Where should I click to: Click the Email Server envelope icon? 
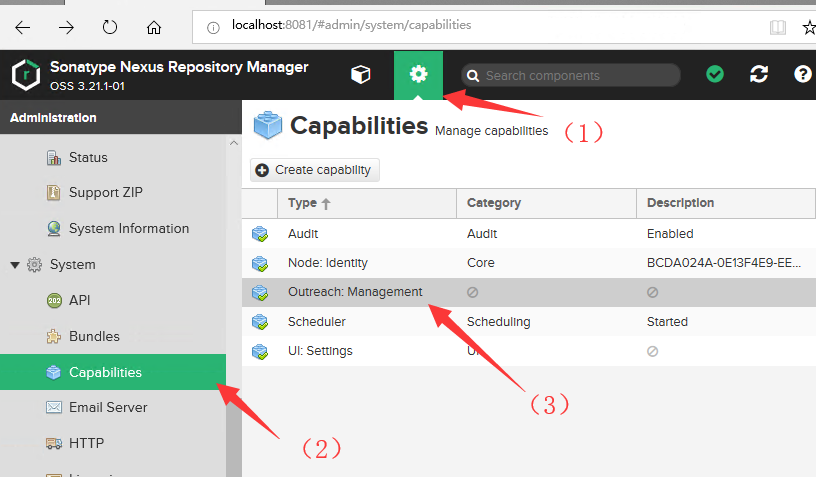tap(54, 407)
